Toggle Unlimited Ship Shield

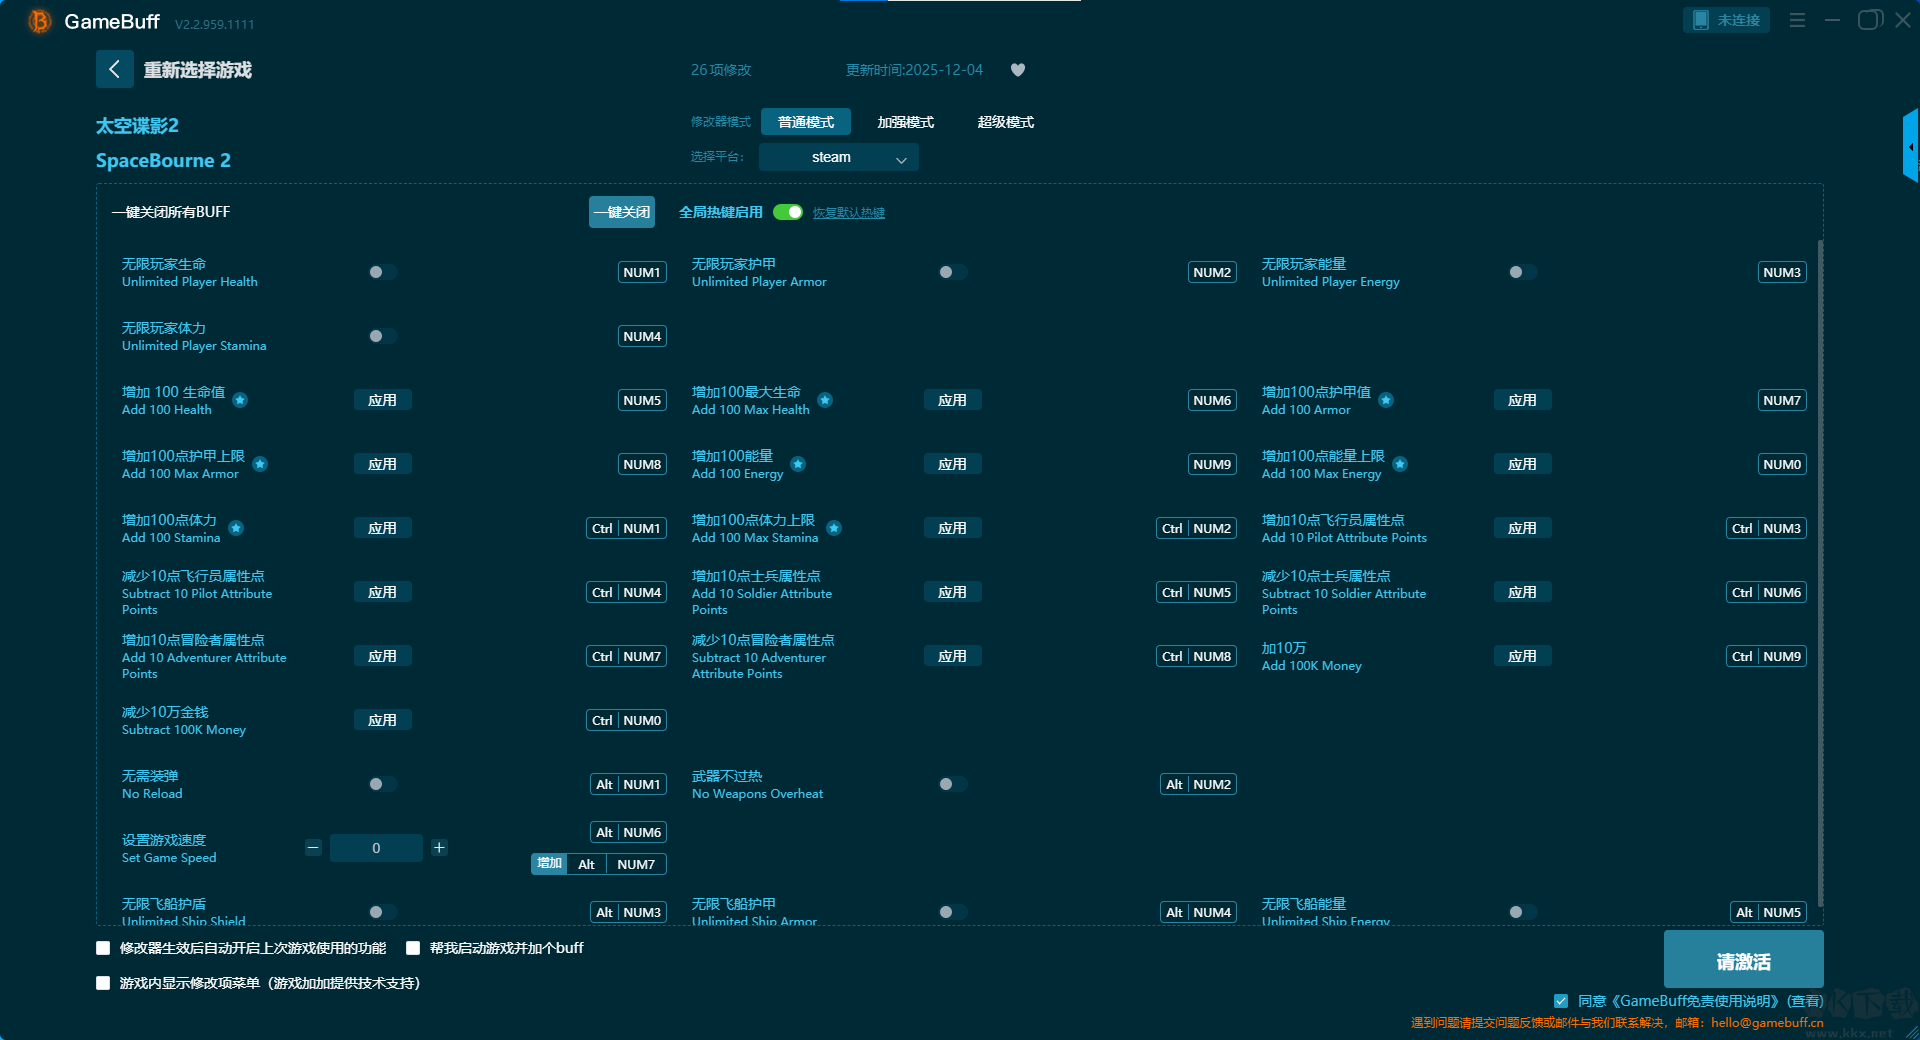(382, 912)
